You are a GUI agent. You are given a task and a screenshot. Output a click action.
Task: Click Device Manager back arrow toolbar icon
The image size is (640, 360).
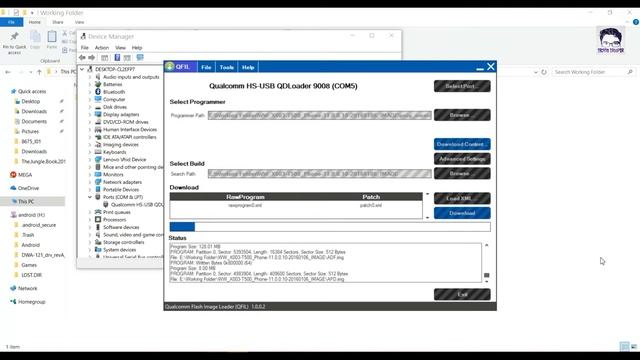(x=82, y=58)
